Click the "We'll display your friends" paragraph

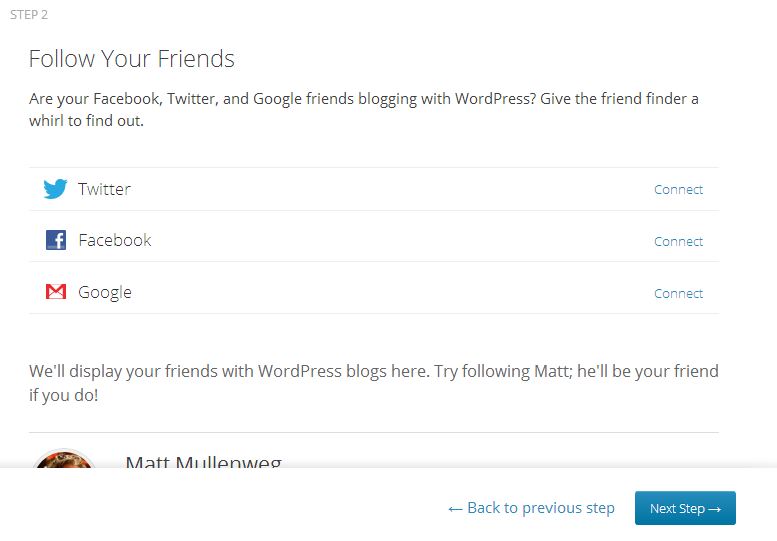click(x=374, y=382)
